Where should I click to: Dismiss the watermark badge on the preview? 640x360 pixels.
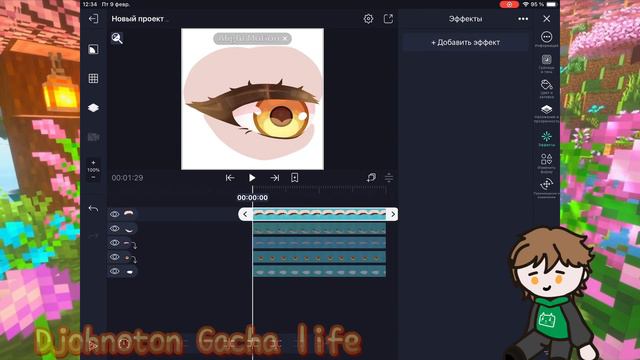coord(285,38)
